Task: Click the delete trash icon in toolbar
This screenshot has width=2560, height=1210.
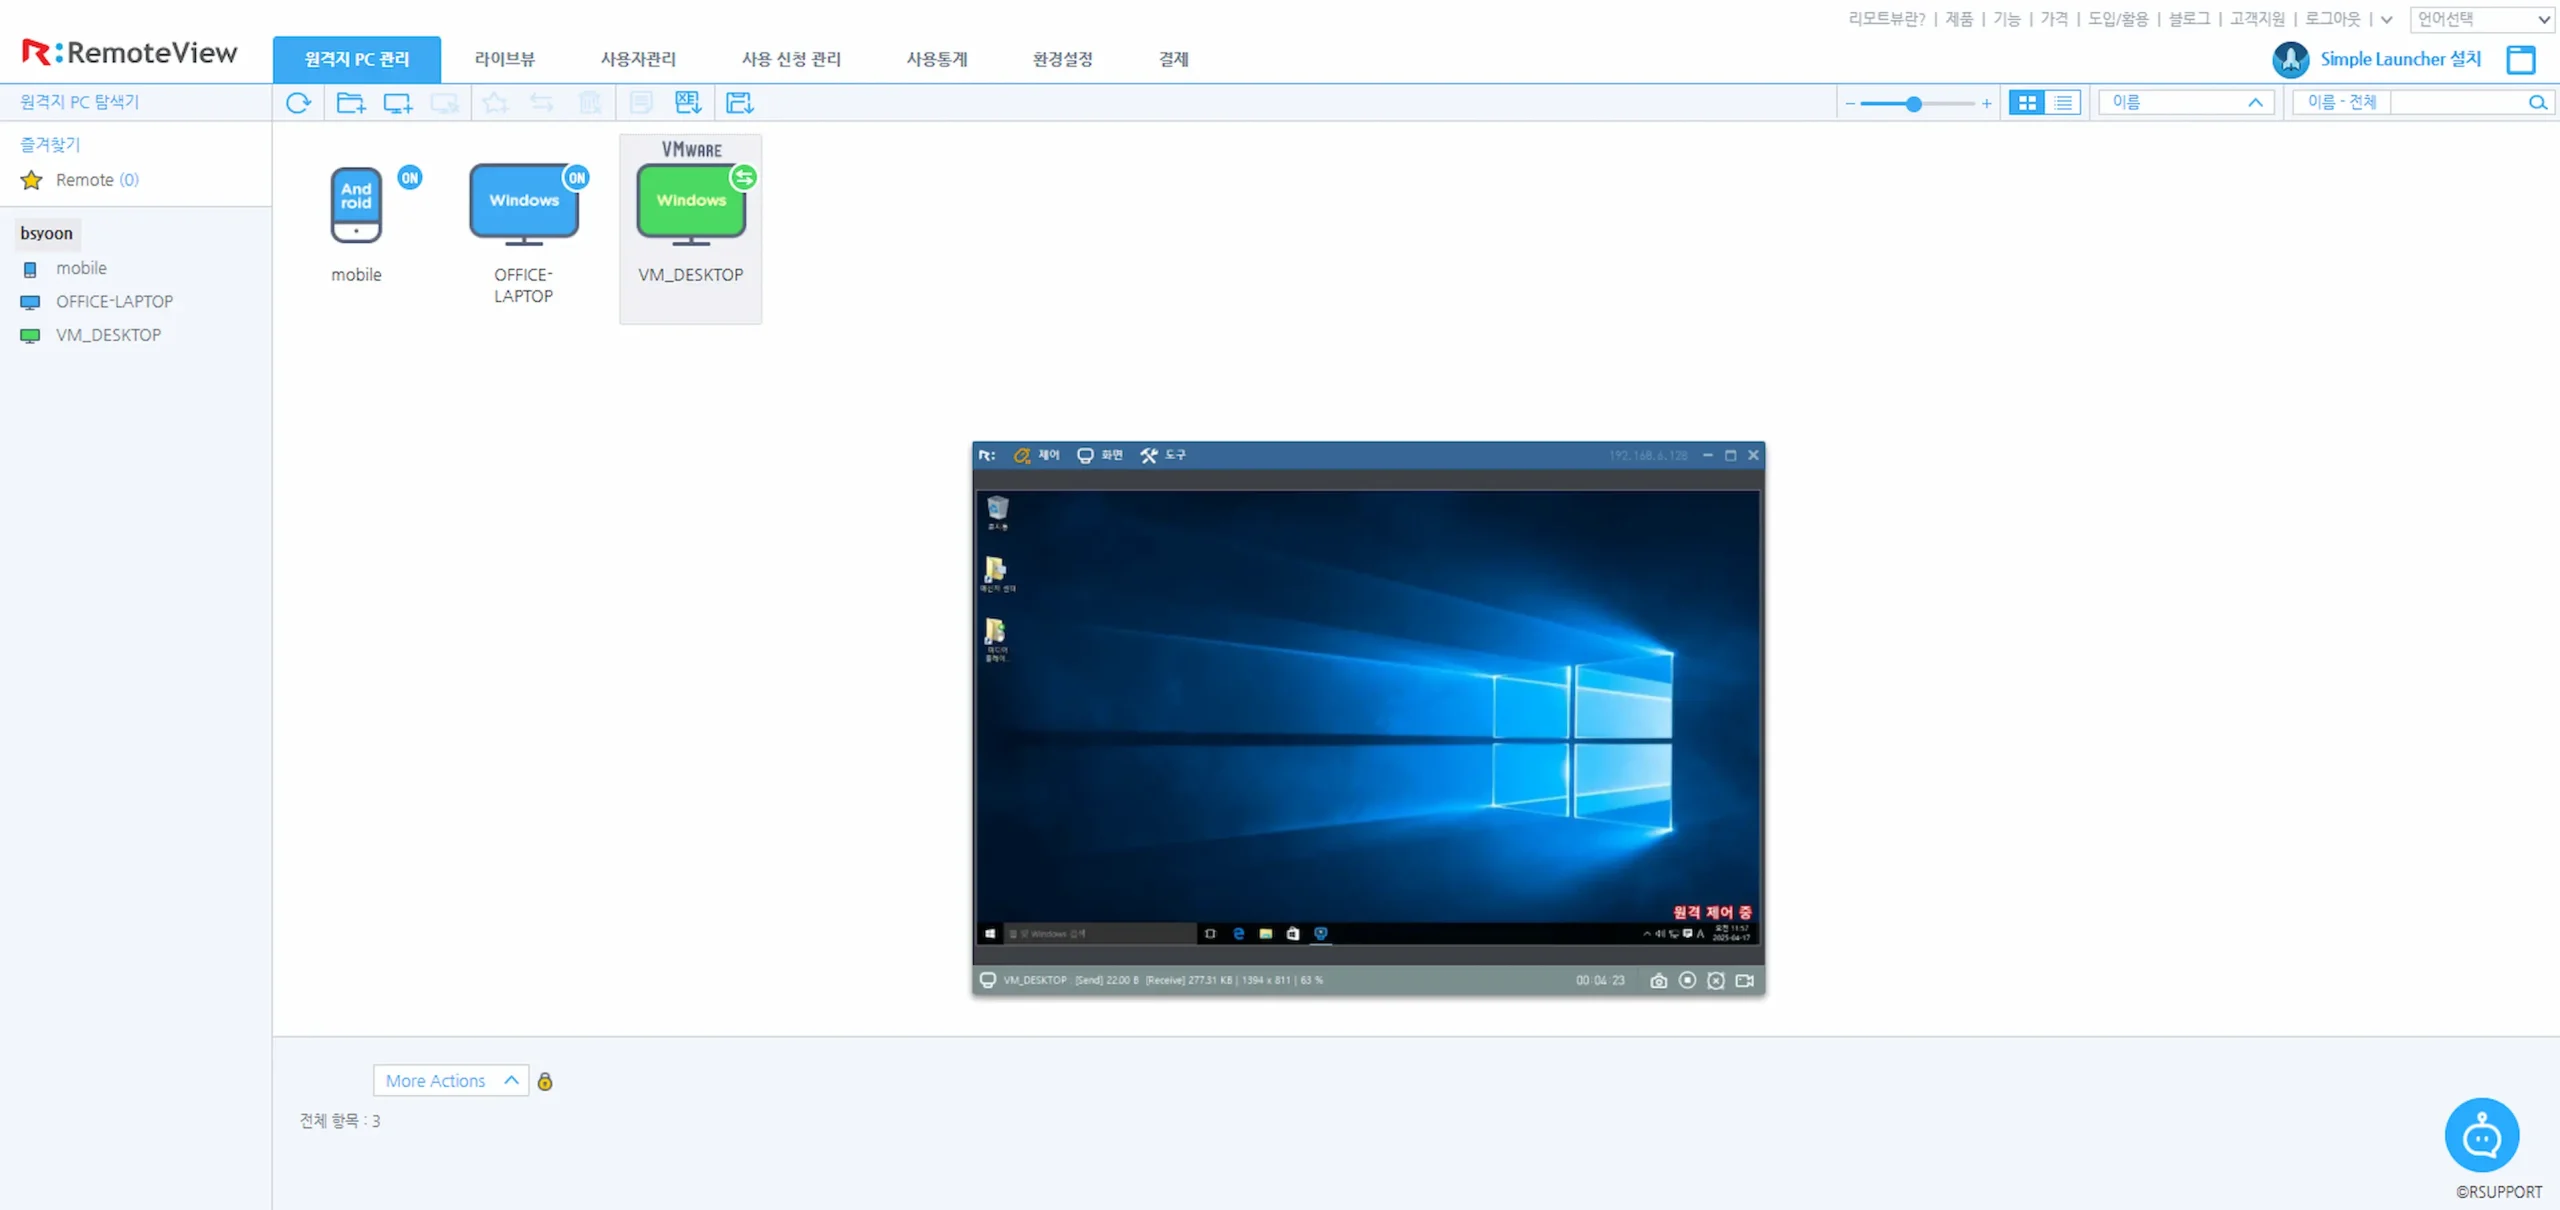Action: [x=590, y=102]
